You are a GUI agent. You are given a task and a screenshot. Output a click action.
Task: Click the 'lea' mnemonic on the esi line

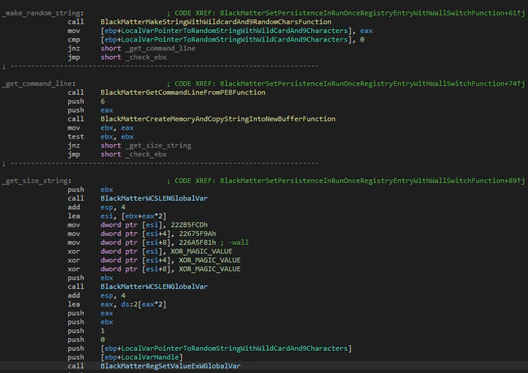74,216
